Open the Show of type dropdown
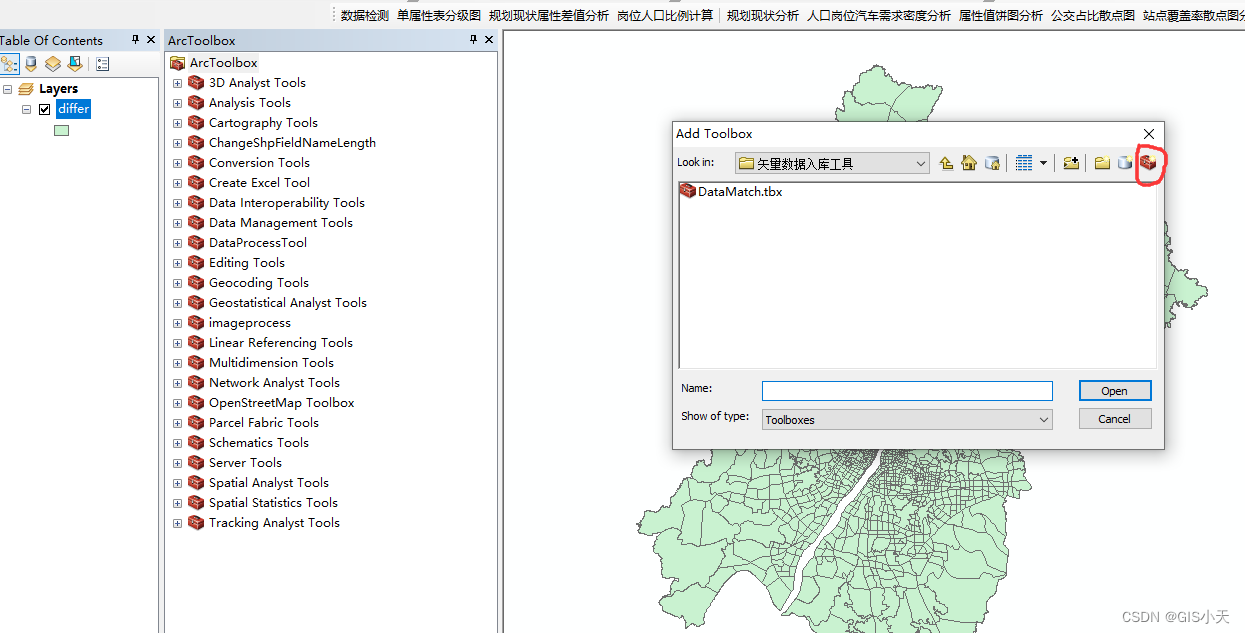Image resolution: width=1245 pixels, height=633 pixels. click(x=1044, y=419)
